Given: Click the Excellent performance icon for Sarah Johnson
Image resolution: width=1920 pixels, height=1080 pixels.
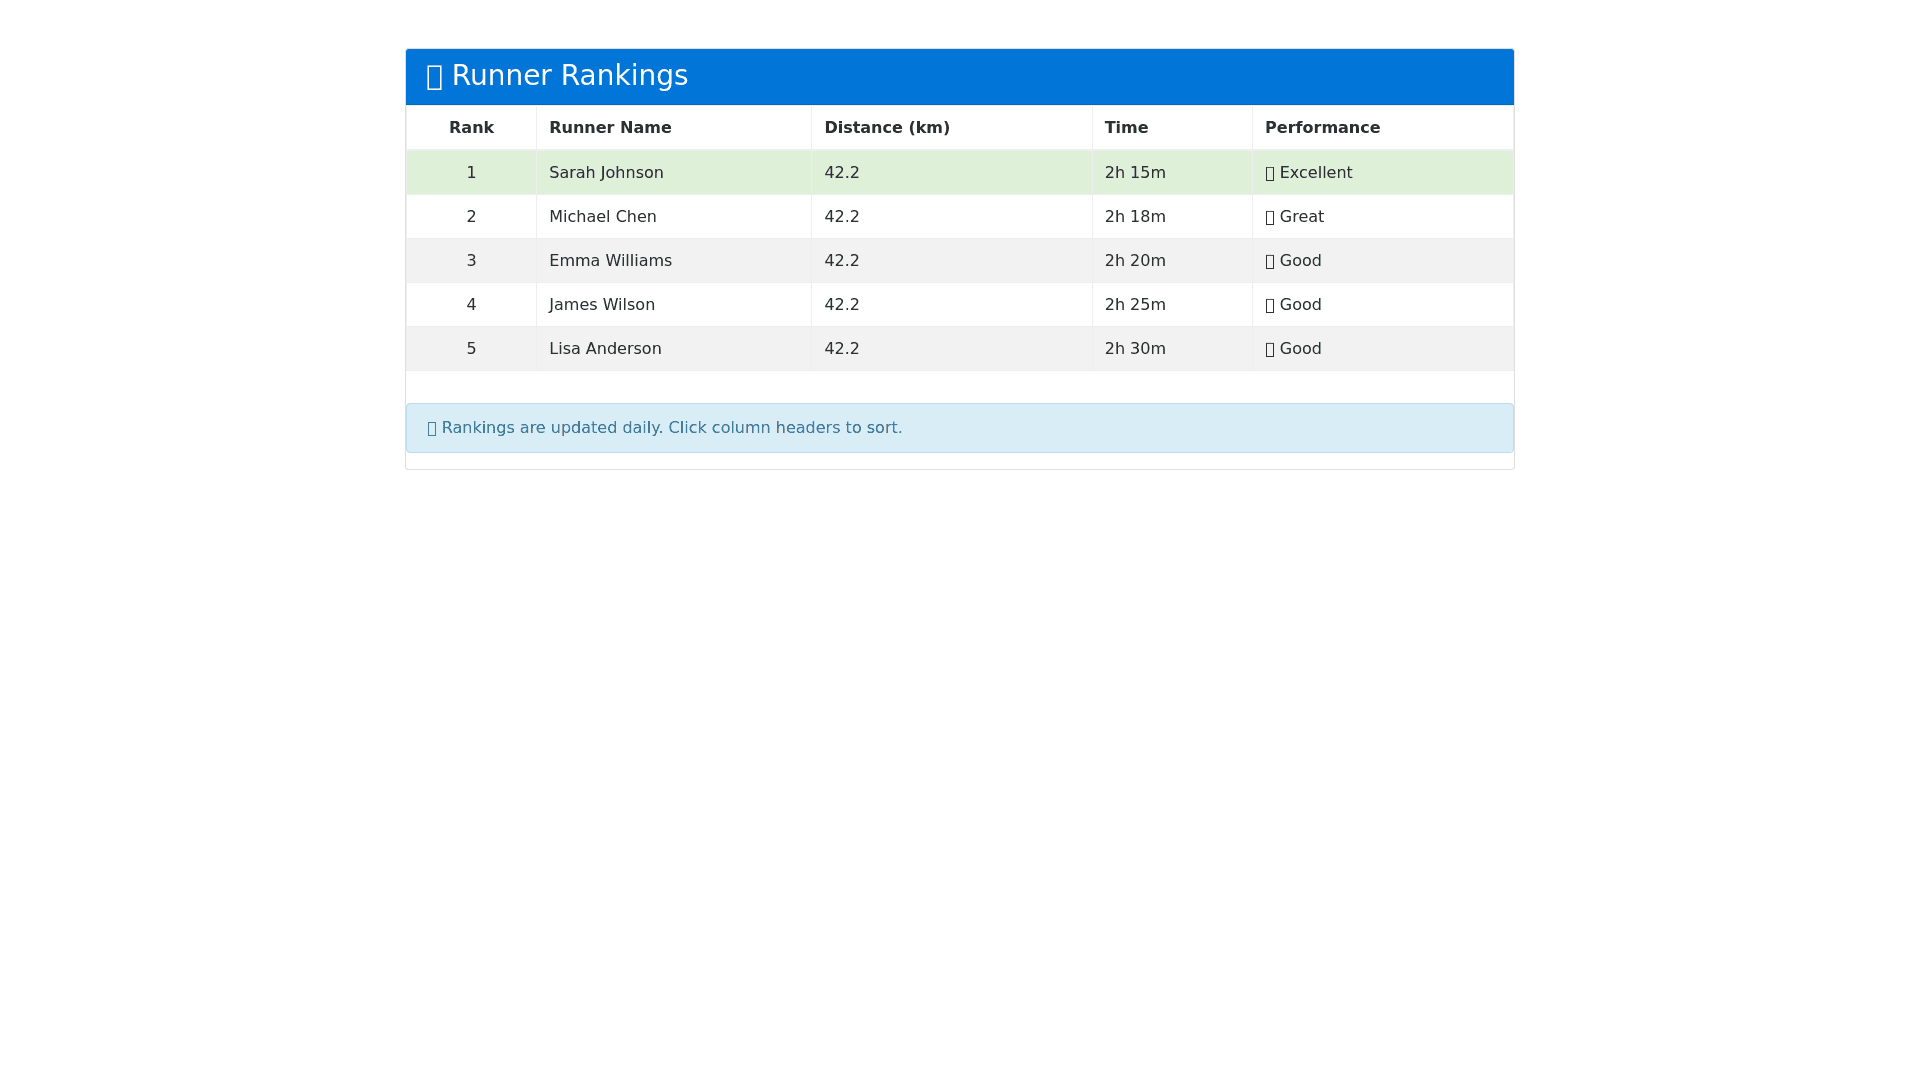Looking at the screenshot, I should coord(1270,173).
